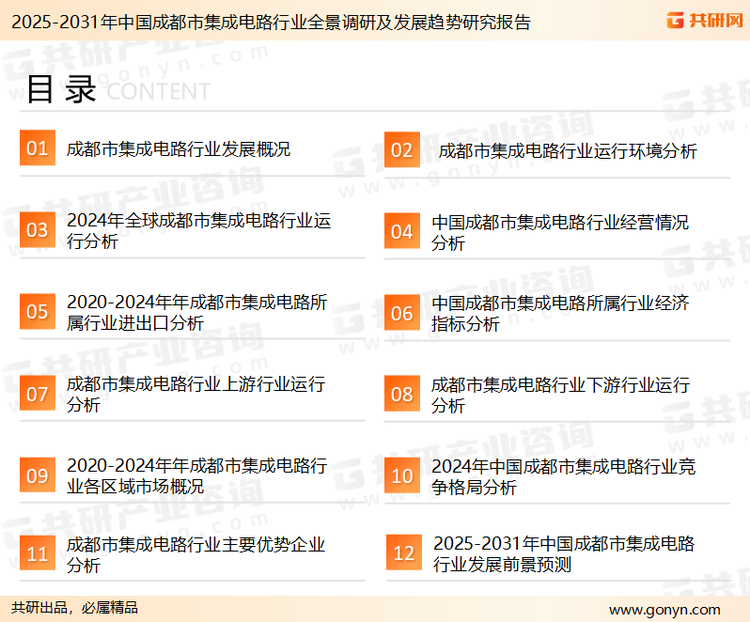Select the orange 09 number badge
The image size is (750, 622).
click(x=37, y=475)
